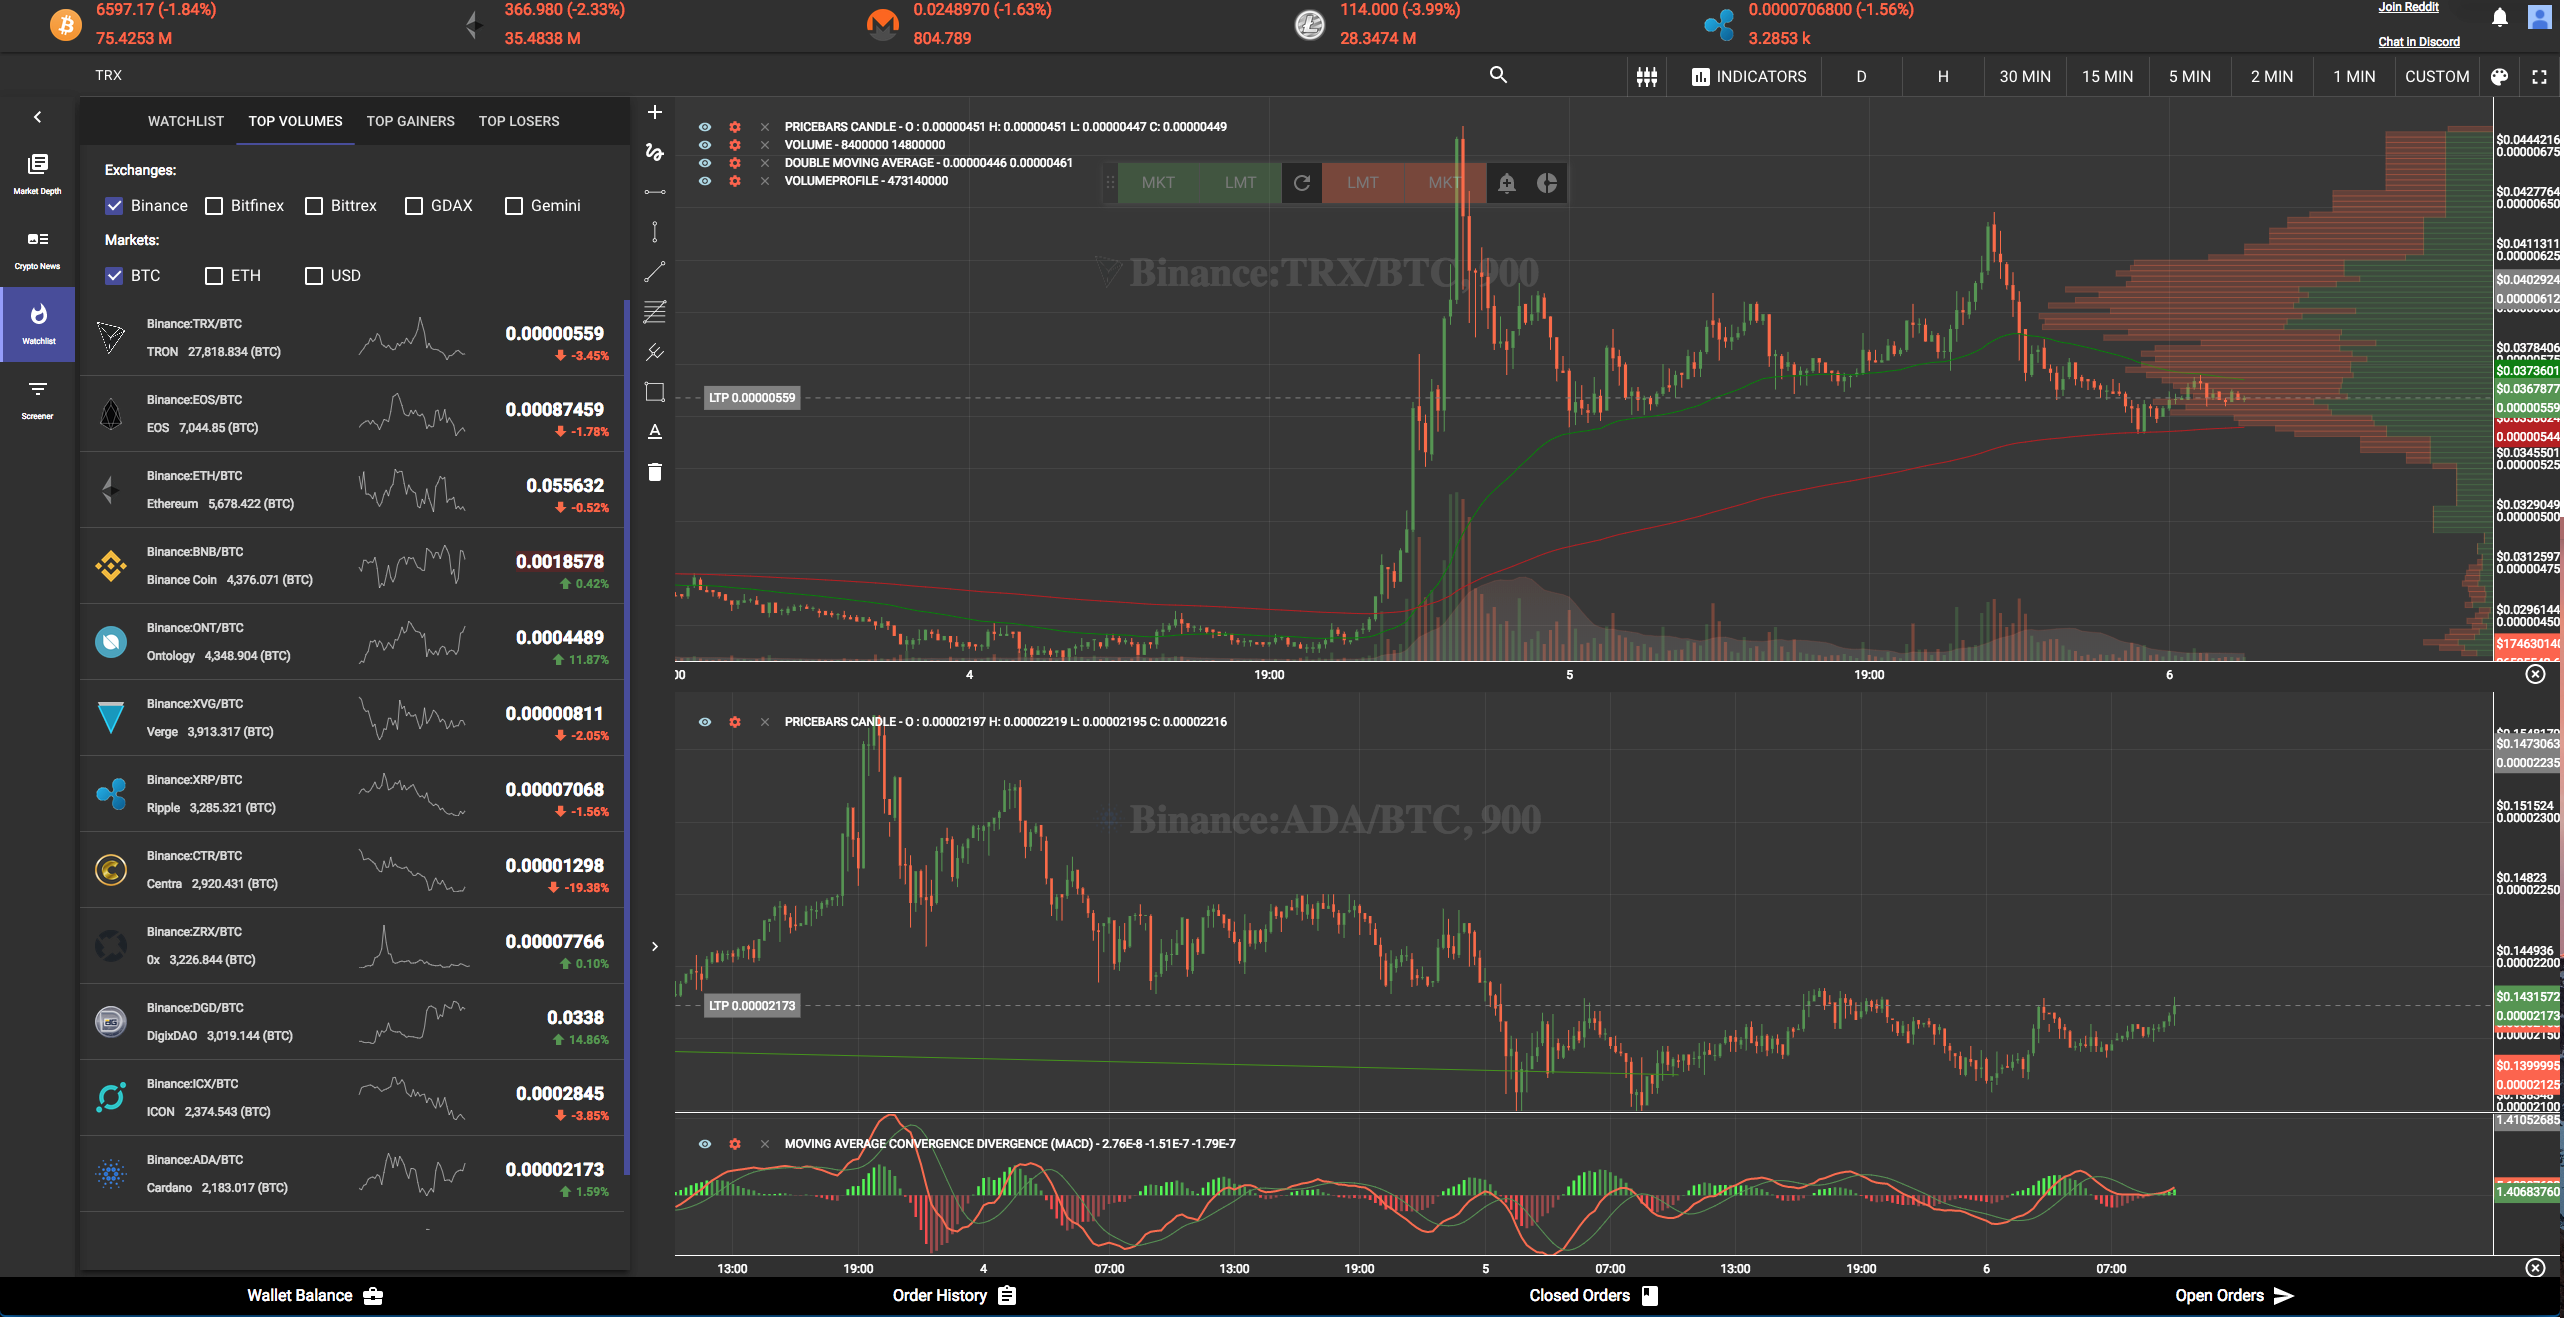Toggle the Binance exchange checkbox
The width and height of the screenshot is (2564, 1318).
click(x=114, y=206)
